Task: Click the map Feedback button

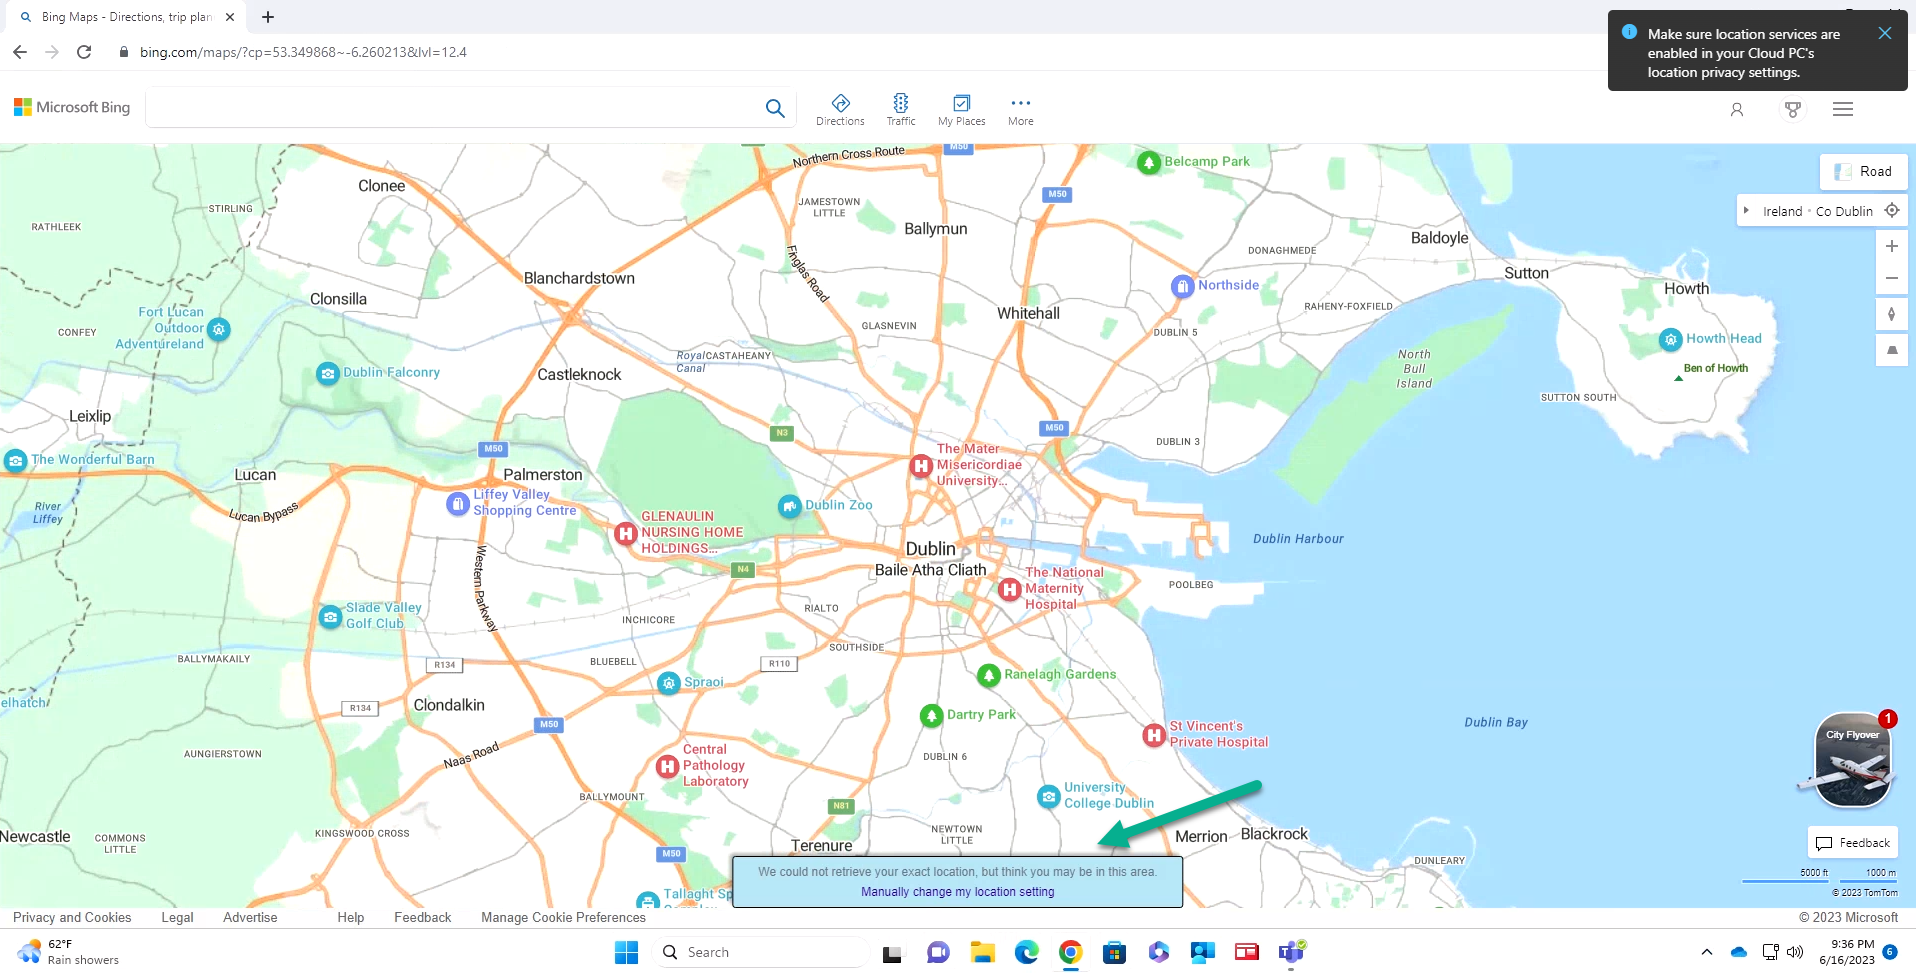Action: (x=1853, y=843)
